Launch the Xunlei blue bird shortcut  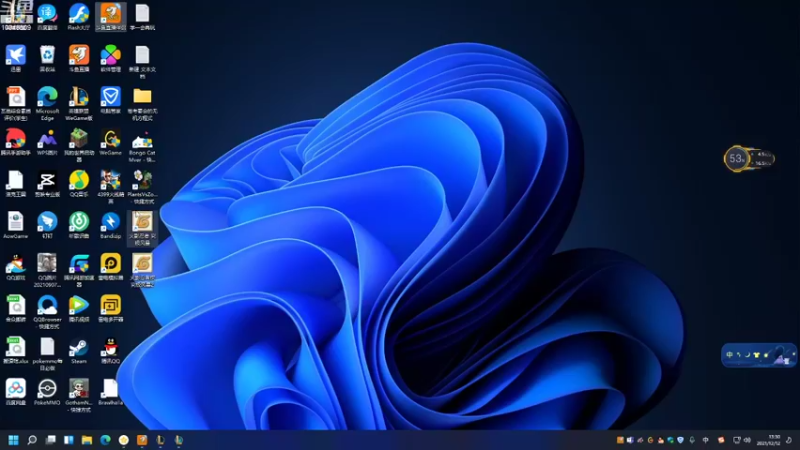(x=15, y=59)
